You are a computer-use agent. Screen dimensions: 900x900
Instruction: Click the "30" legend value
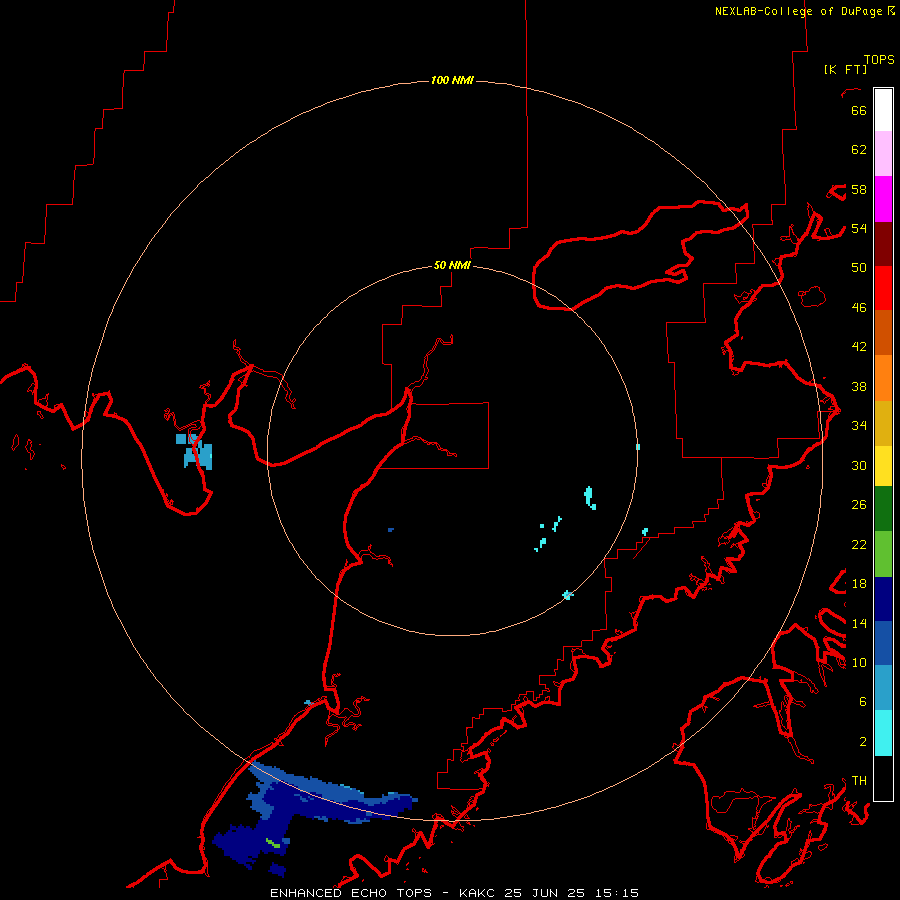click(859, 465)
